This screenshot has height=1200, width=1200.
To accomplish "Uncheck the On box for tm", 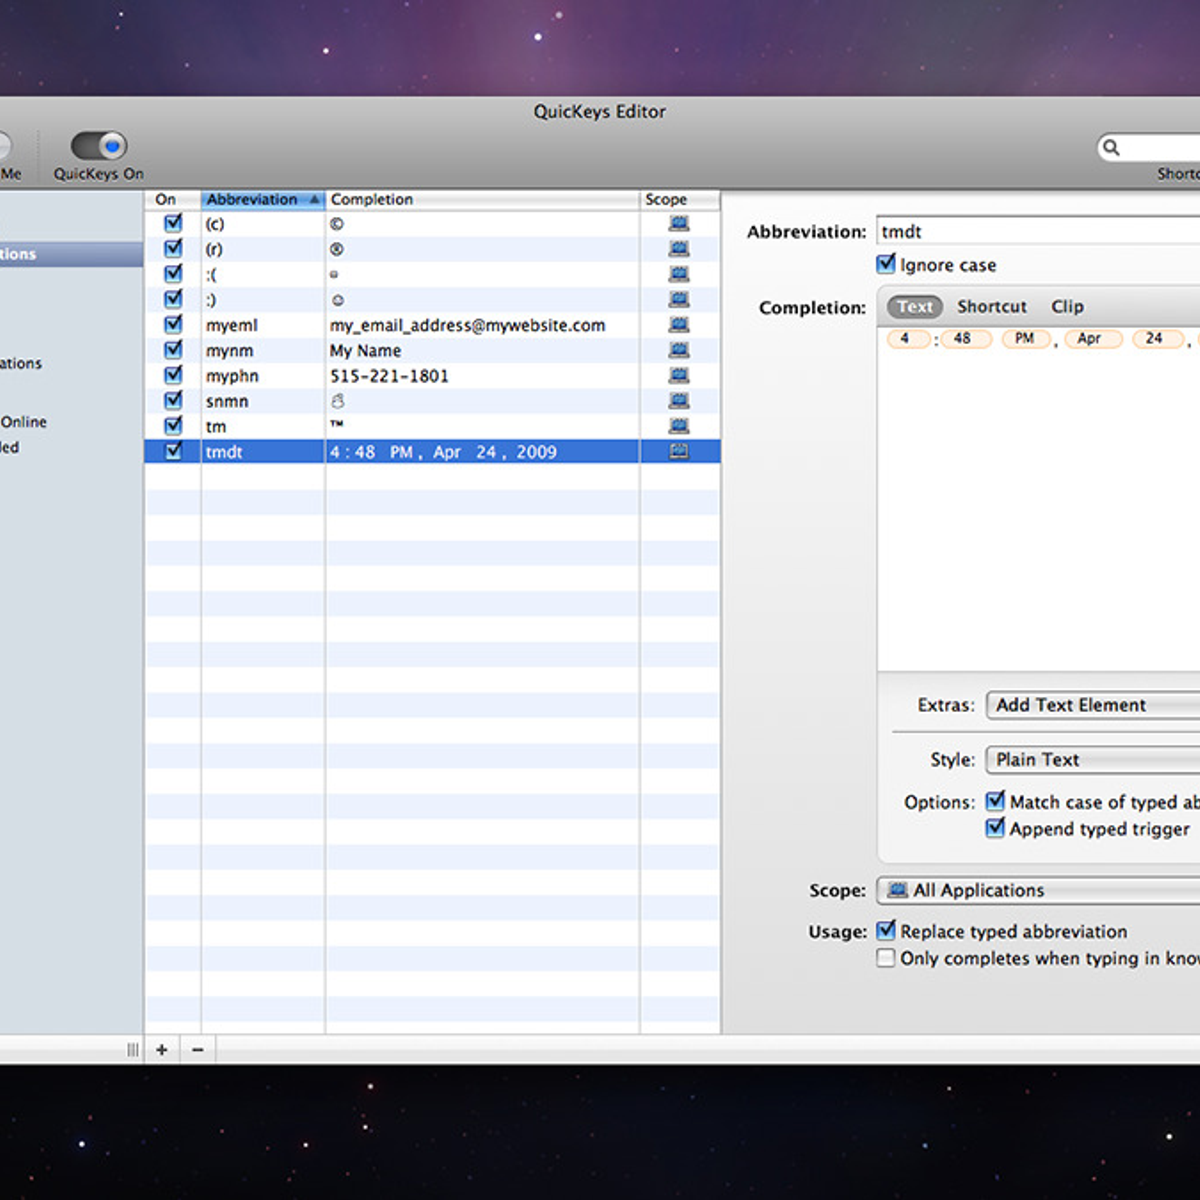I will point(173,425).
